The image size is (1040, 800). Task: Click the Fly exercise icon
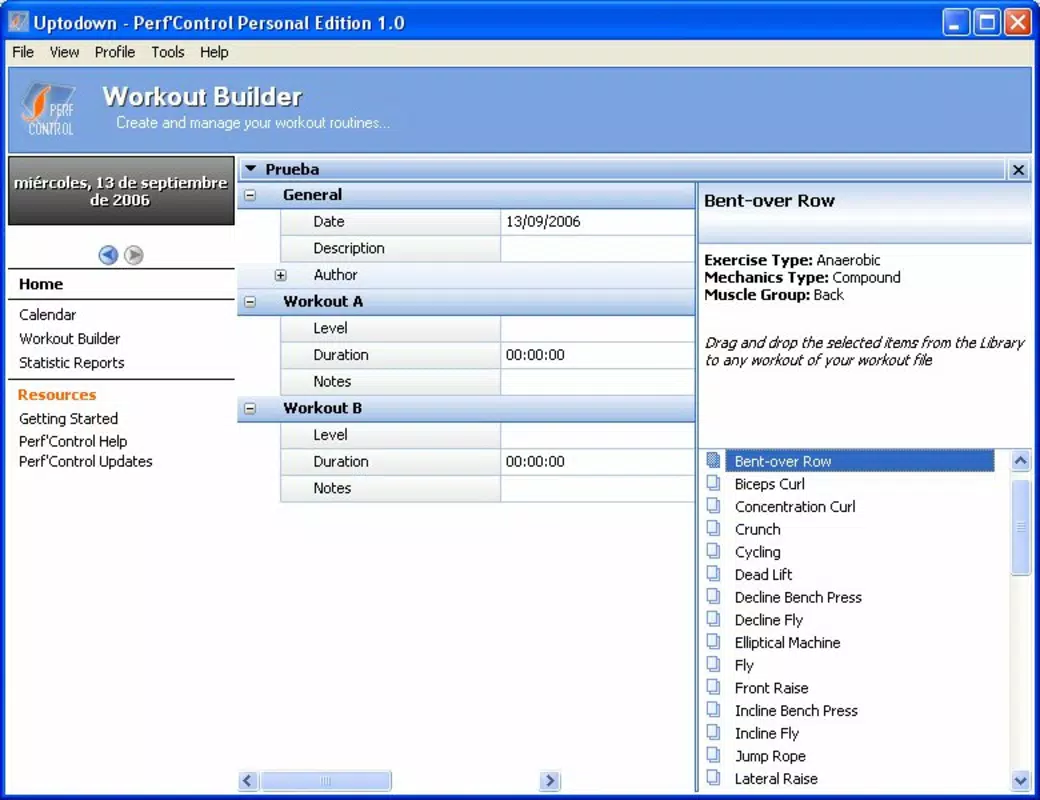click(713, 664)
